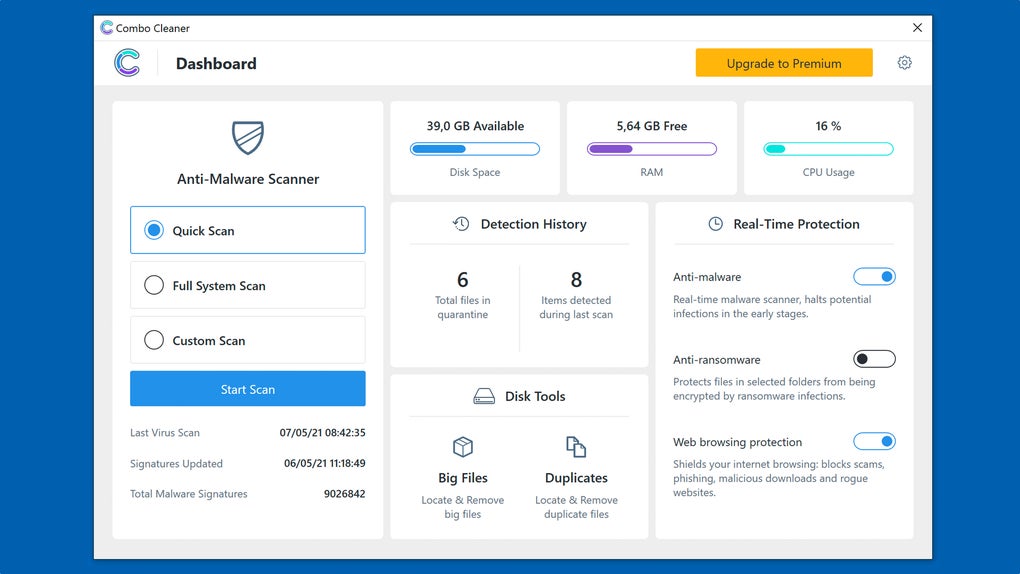
Task: Open the Duplicates documents icon
Action: pos(576,447)
